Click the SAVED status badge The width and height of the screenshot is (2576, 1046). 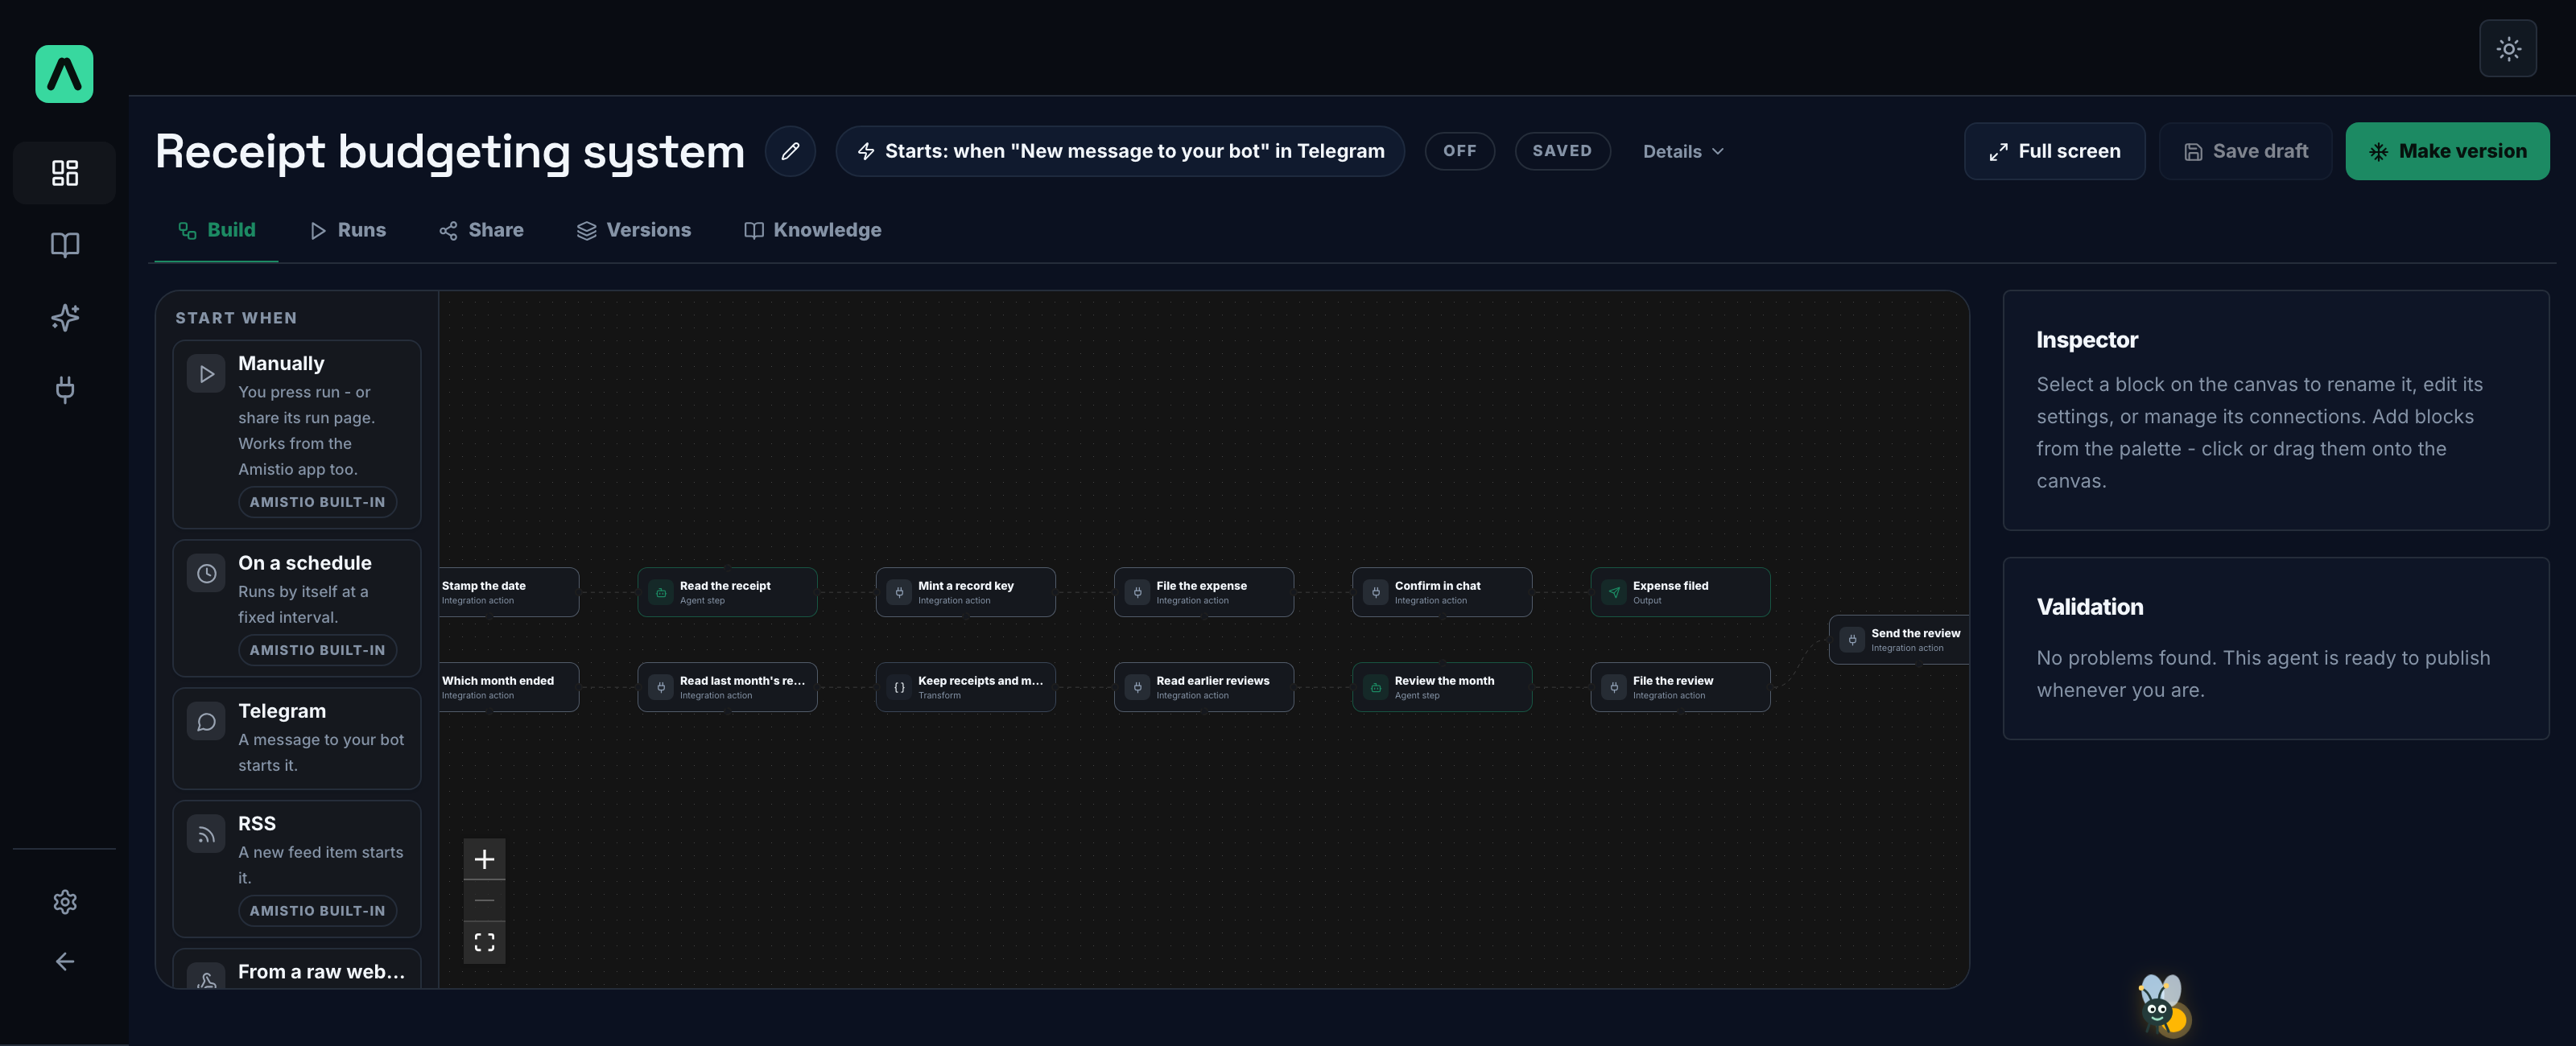pos(1562,151)
